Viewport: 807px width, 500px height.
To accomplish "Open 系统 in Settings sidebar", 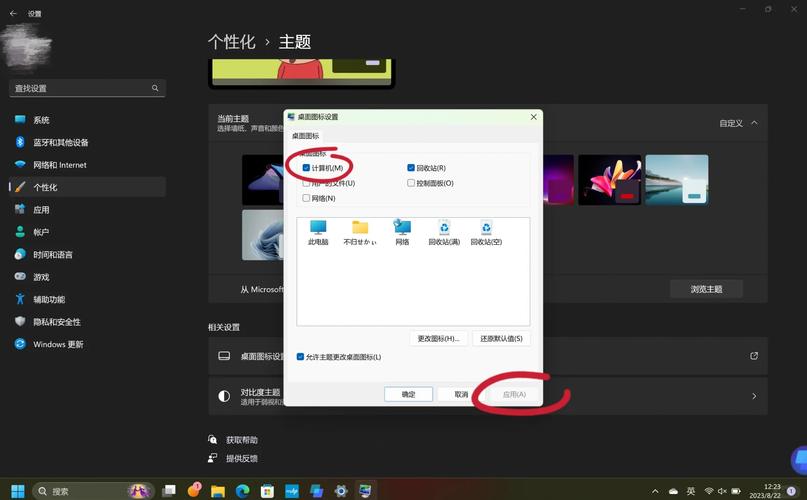I will 87,120.
